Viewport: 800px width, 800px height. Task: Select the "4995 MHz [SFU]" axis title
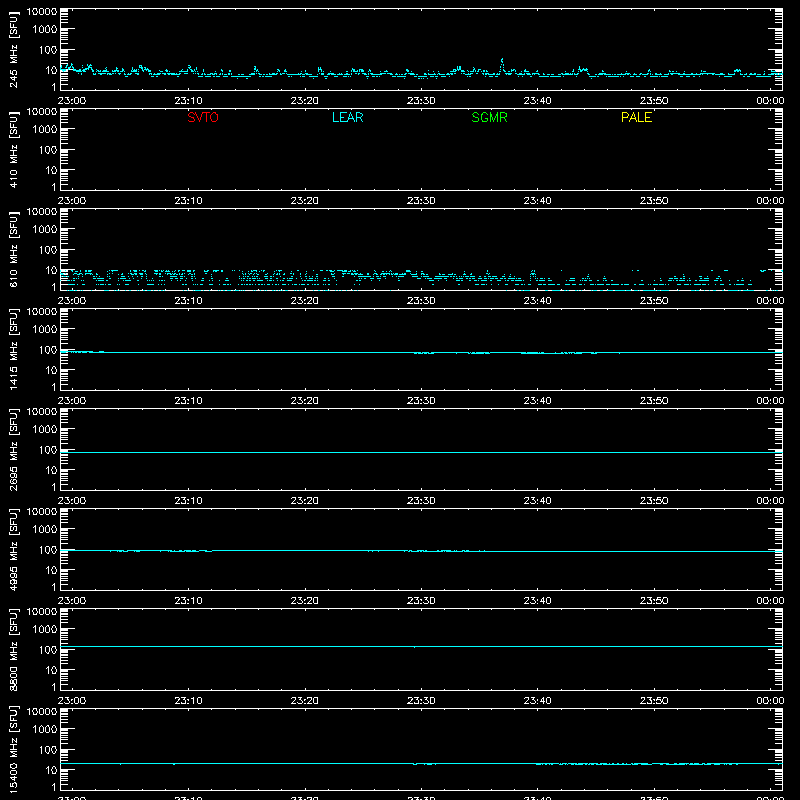(14, 549)
